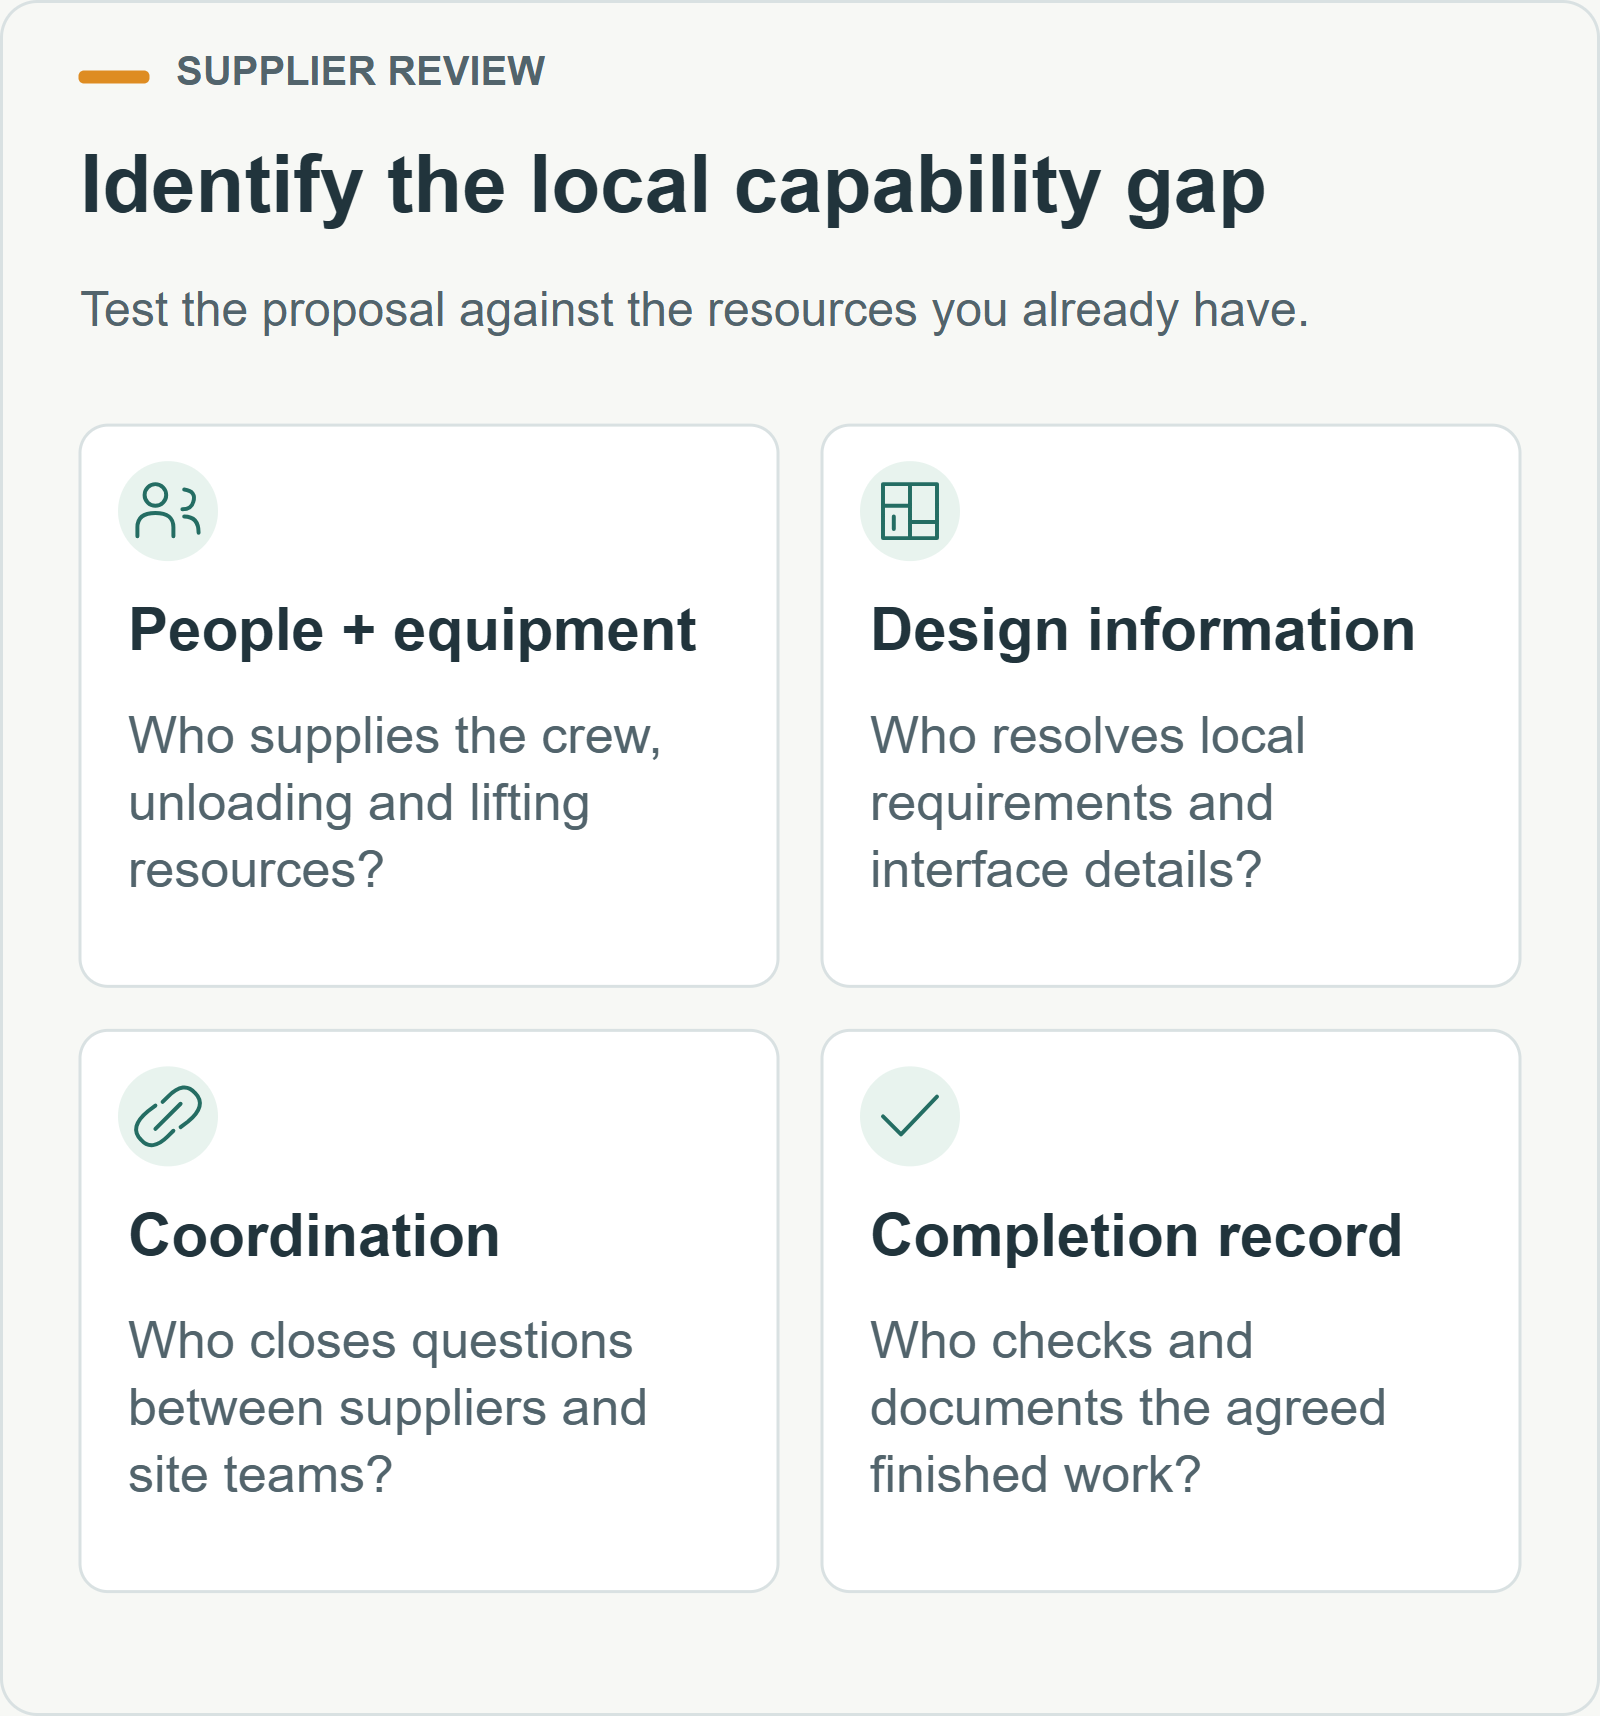Click the people icon in People + equipment card
1600x1716 pixels.
[x=168, y=511]
